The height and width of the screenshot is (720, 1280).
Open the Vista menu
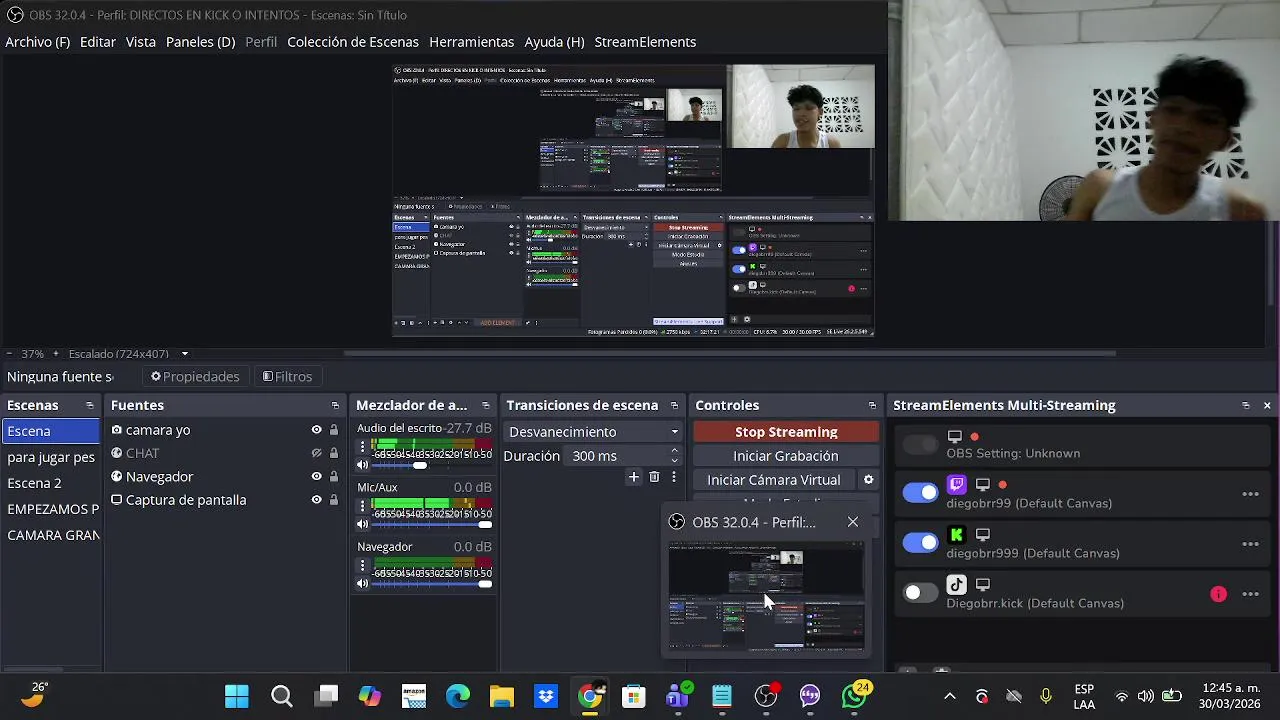[x=141, y=42]
